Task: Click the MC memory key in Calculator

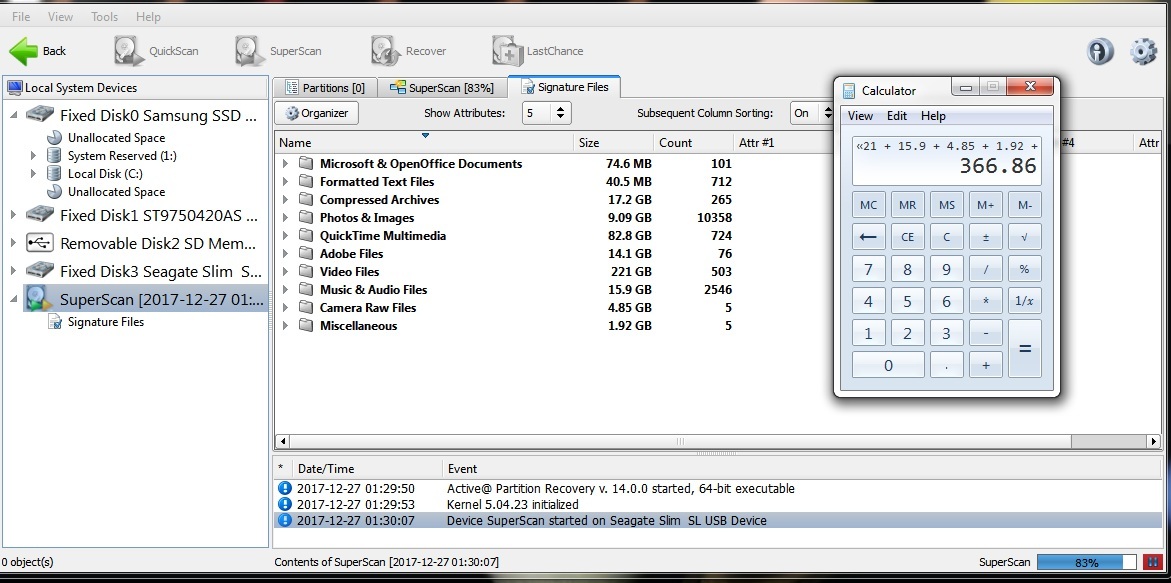Action: coord(869,205)
